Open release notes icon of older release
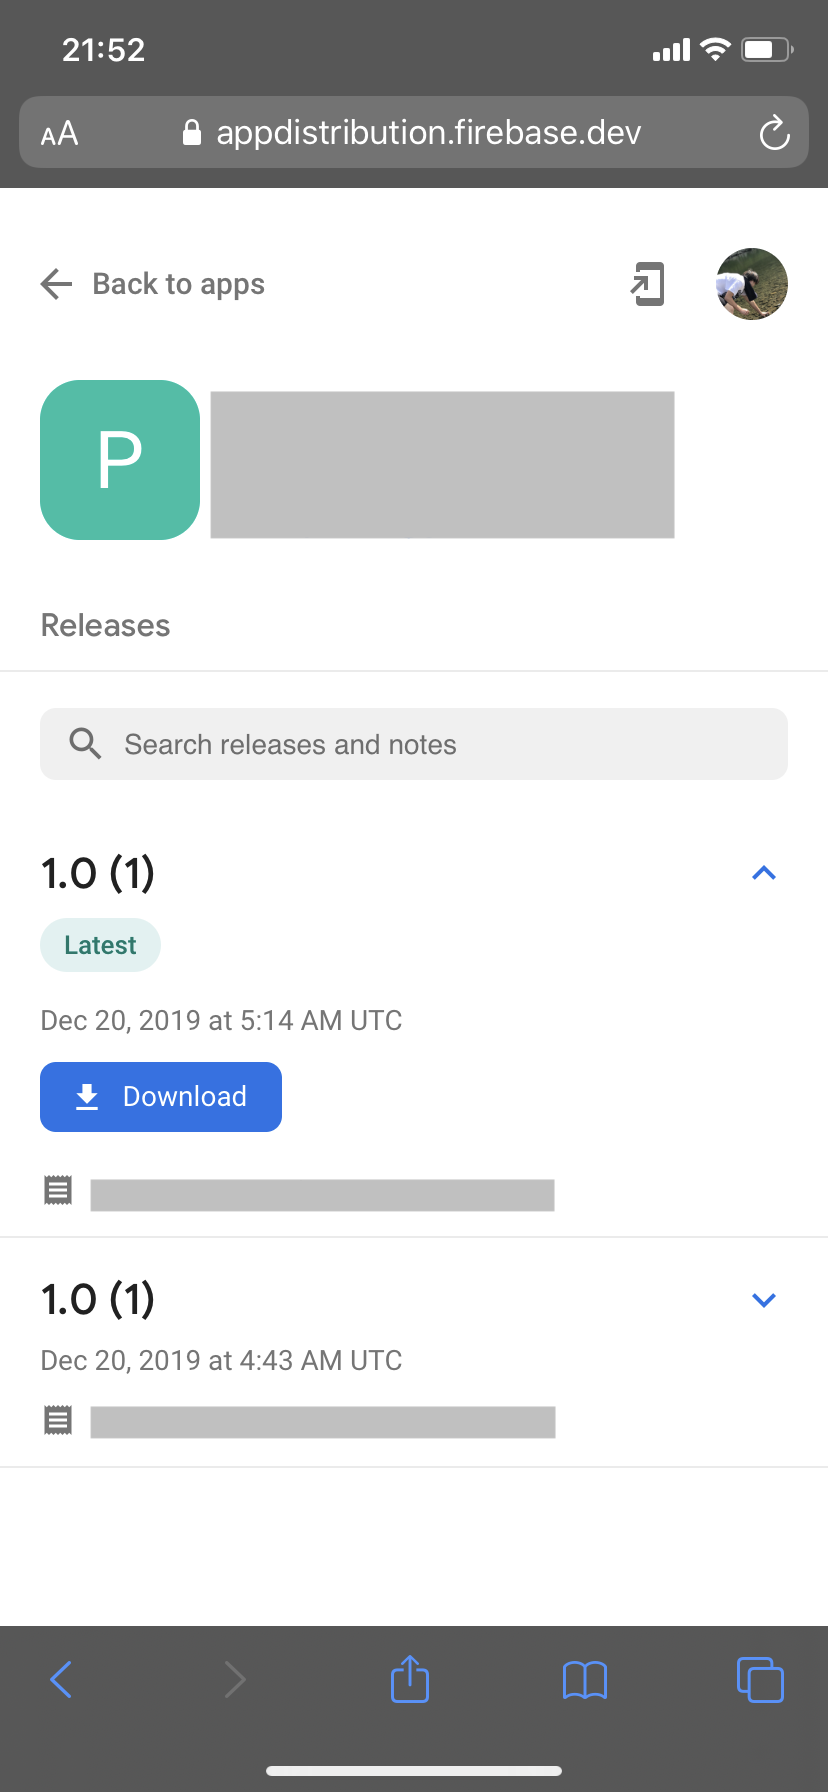 coord(58,1420)
